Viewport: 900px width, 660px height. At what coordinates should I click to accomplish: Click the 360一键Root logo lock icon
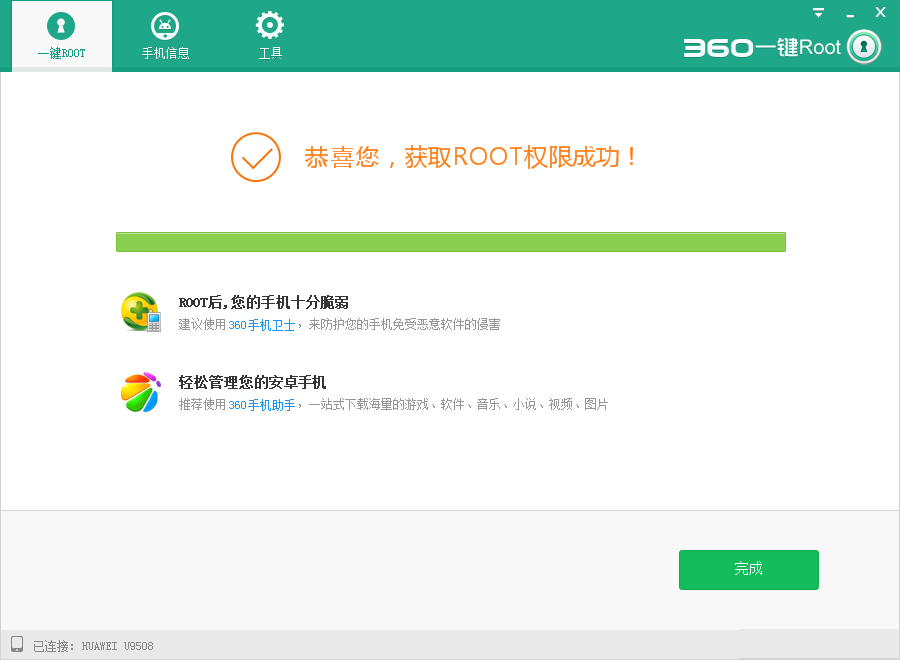pos(864,47)
